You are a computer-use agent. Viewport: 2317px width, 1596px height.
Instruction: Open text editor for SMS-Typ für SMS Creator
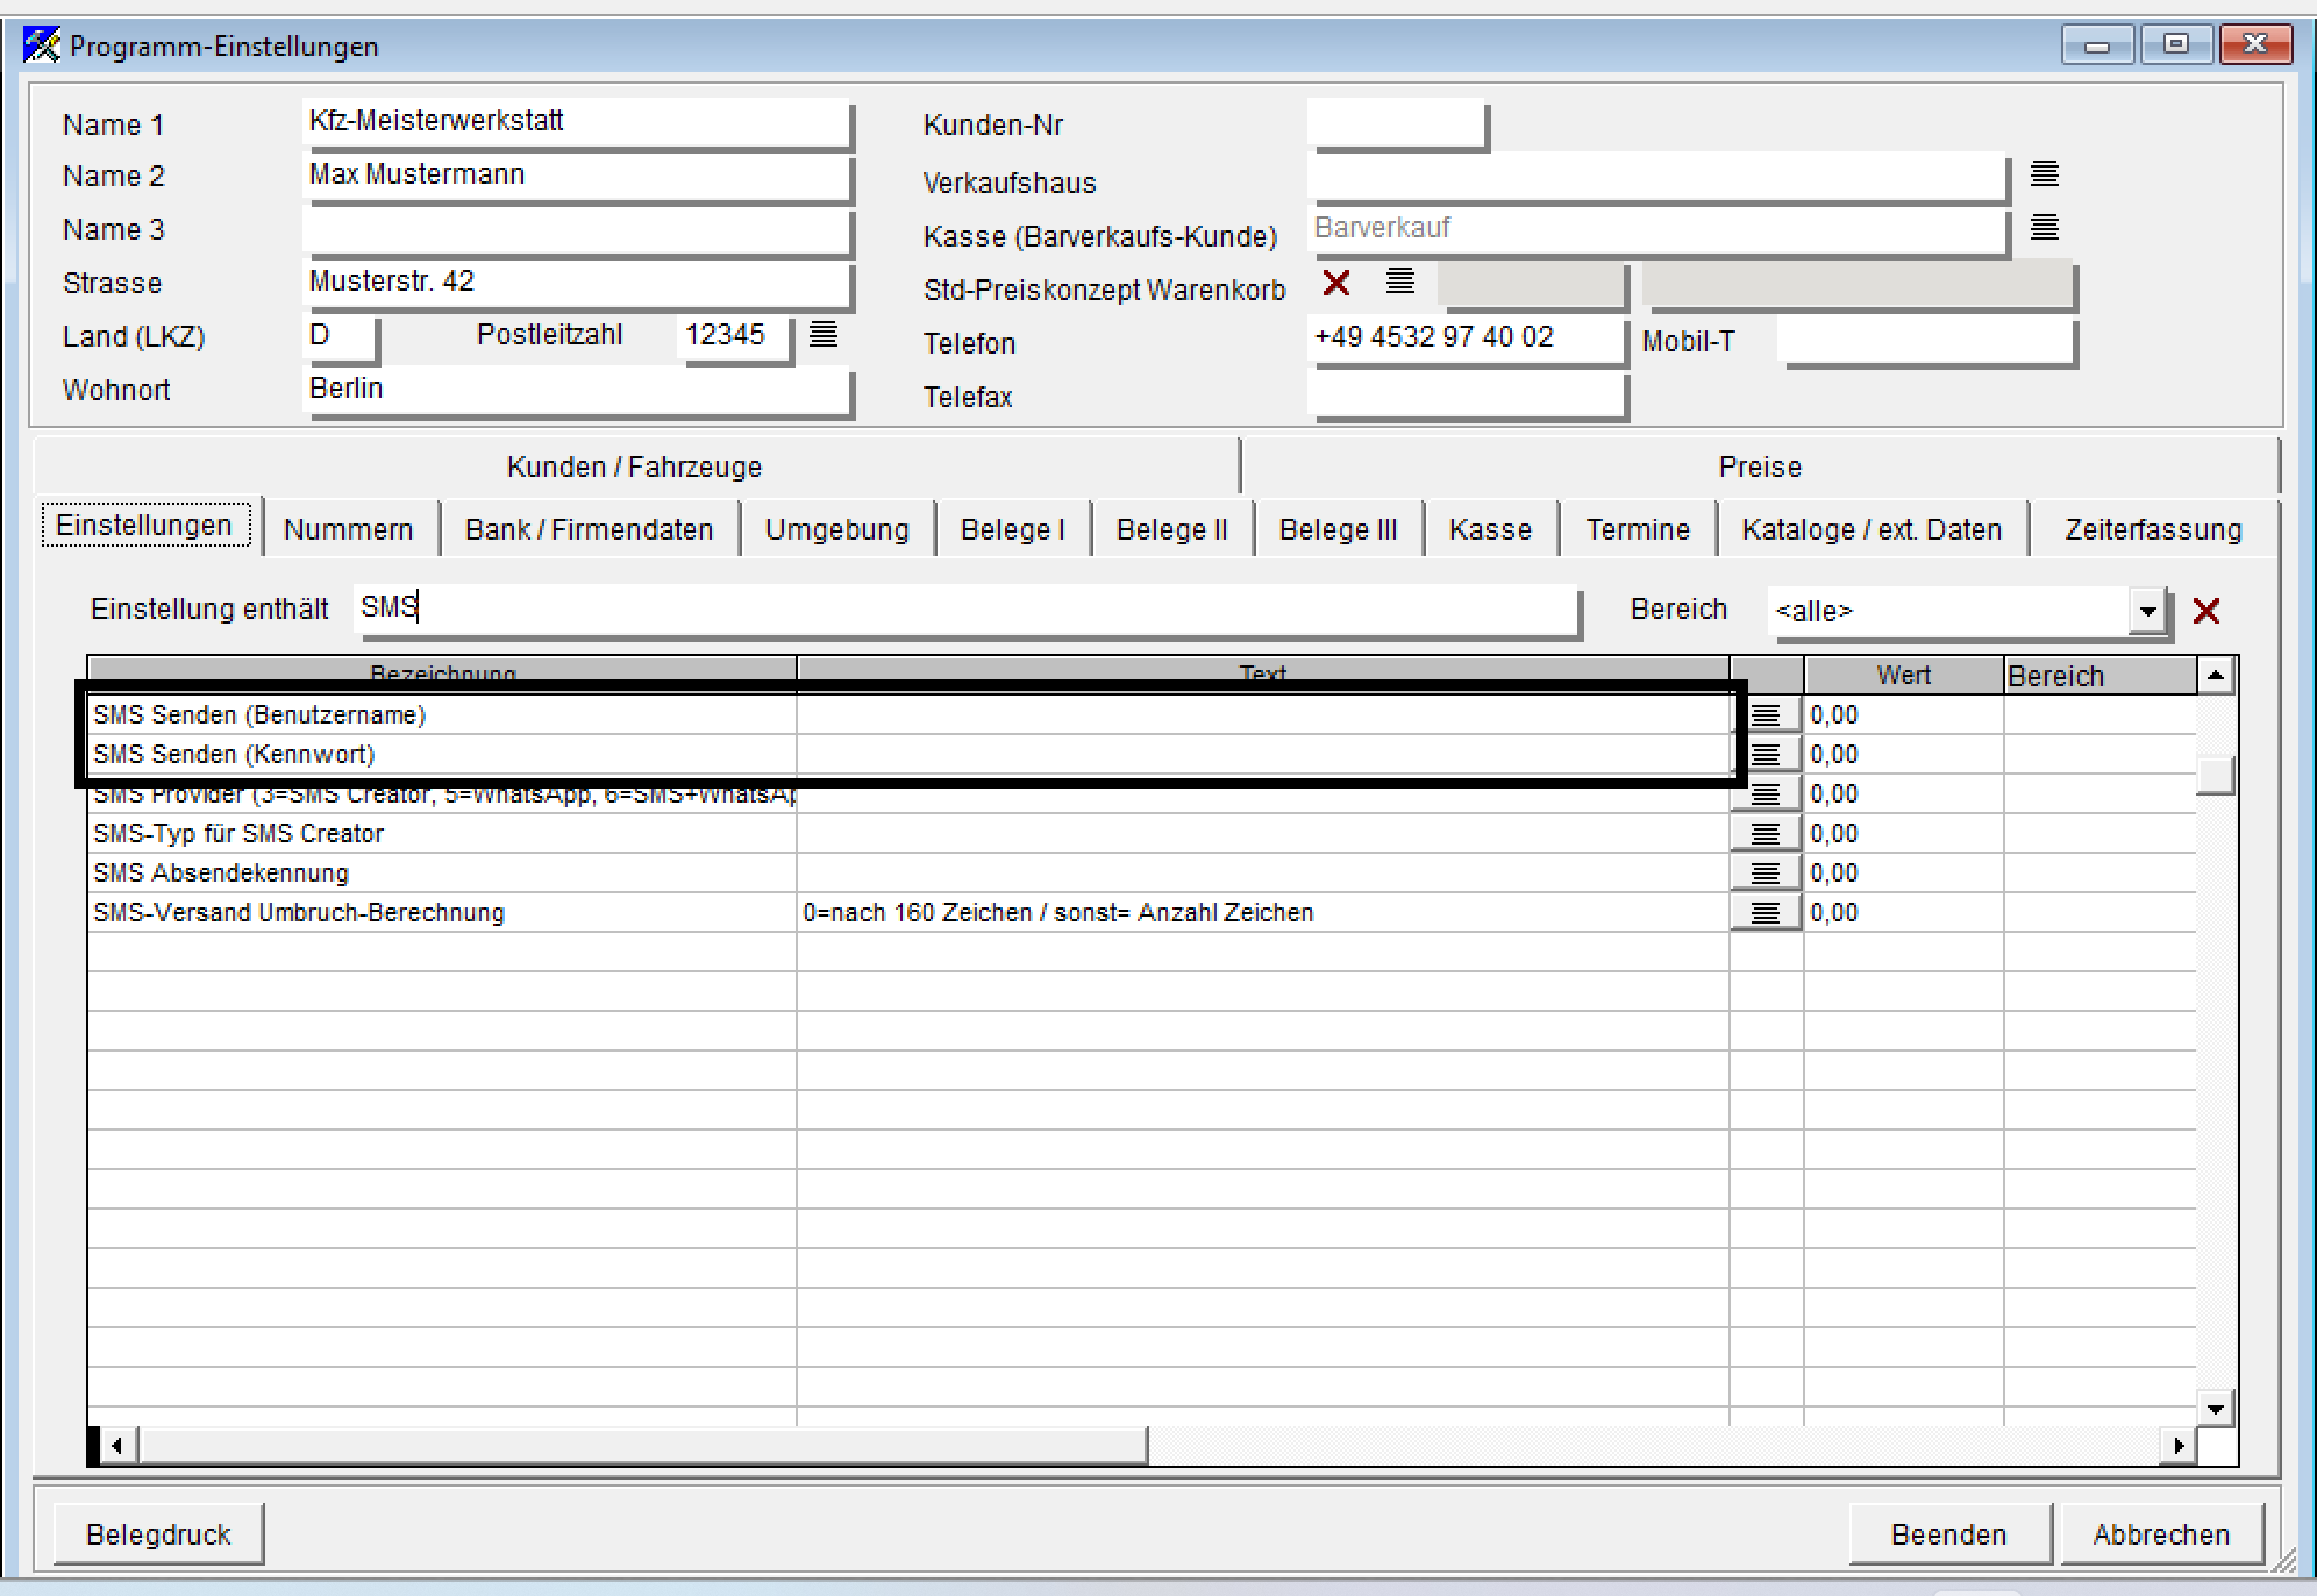pos(1765,833)
